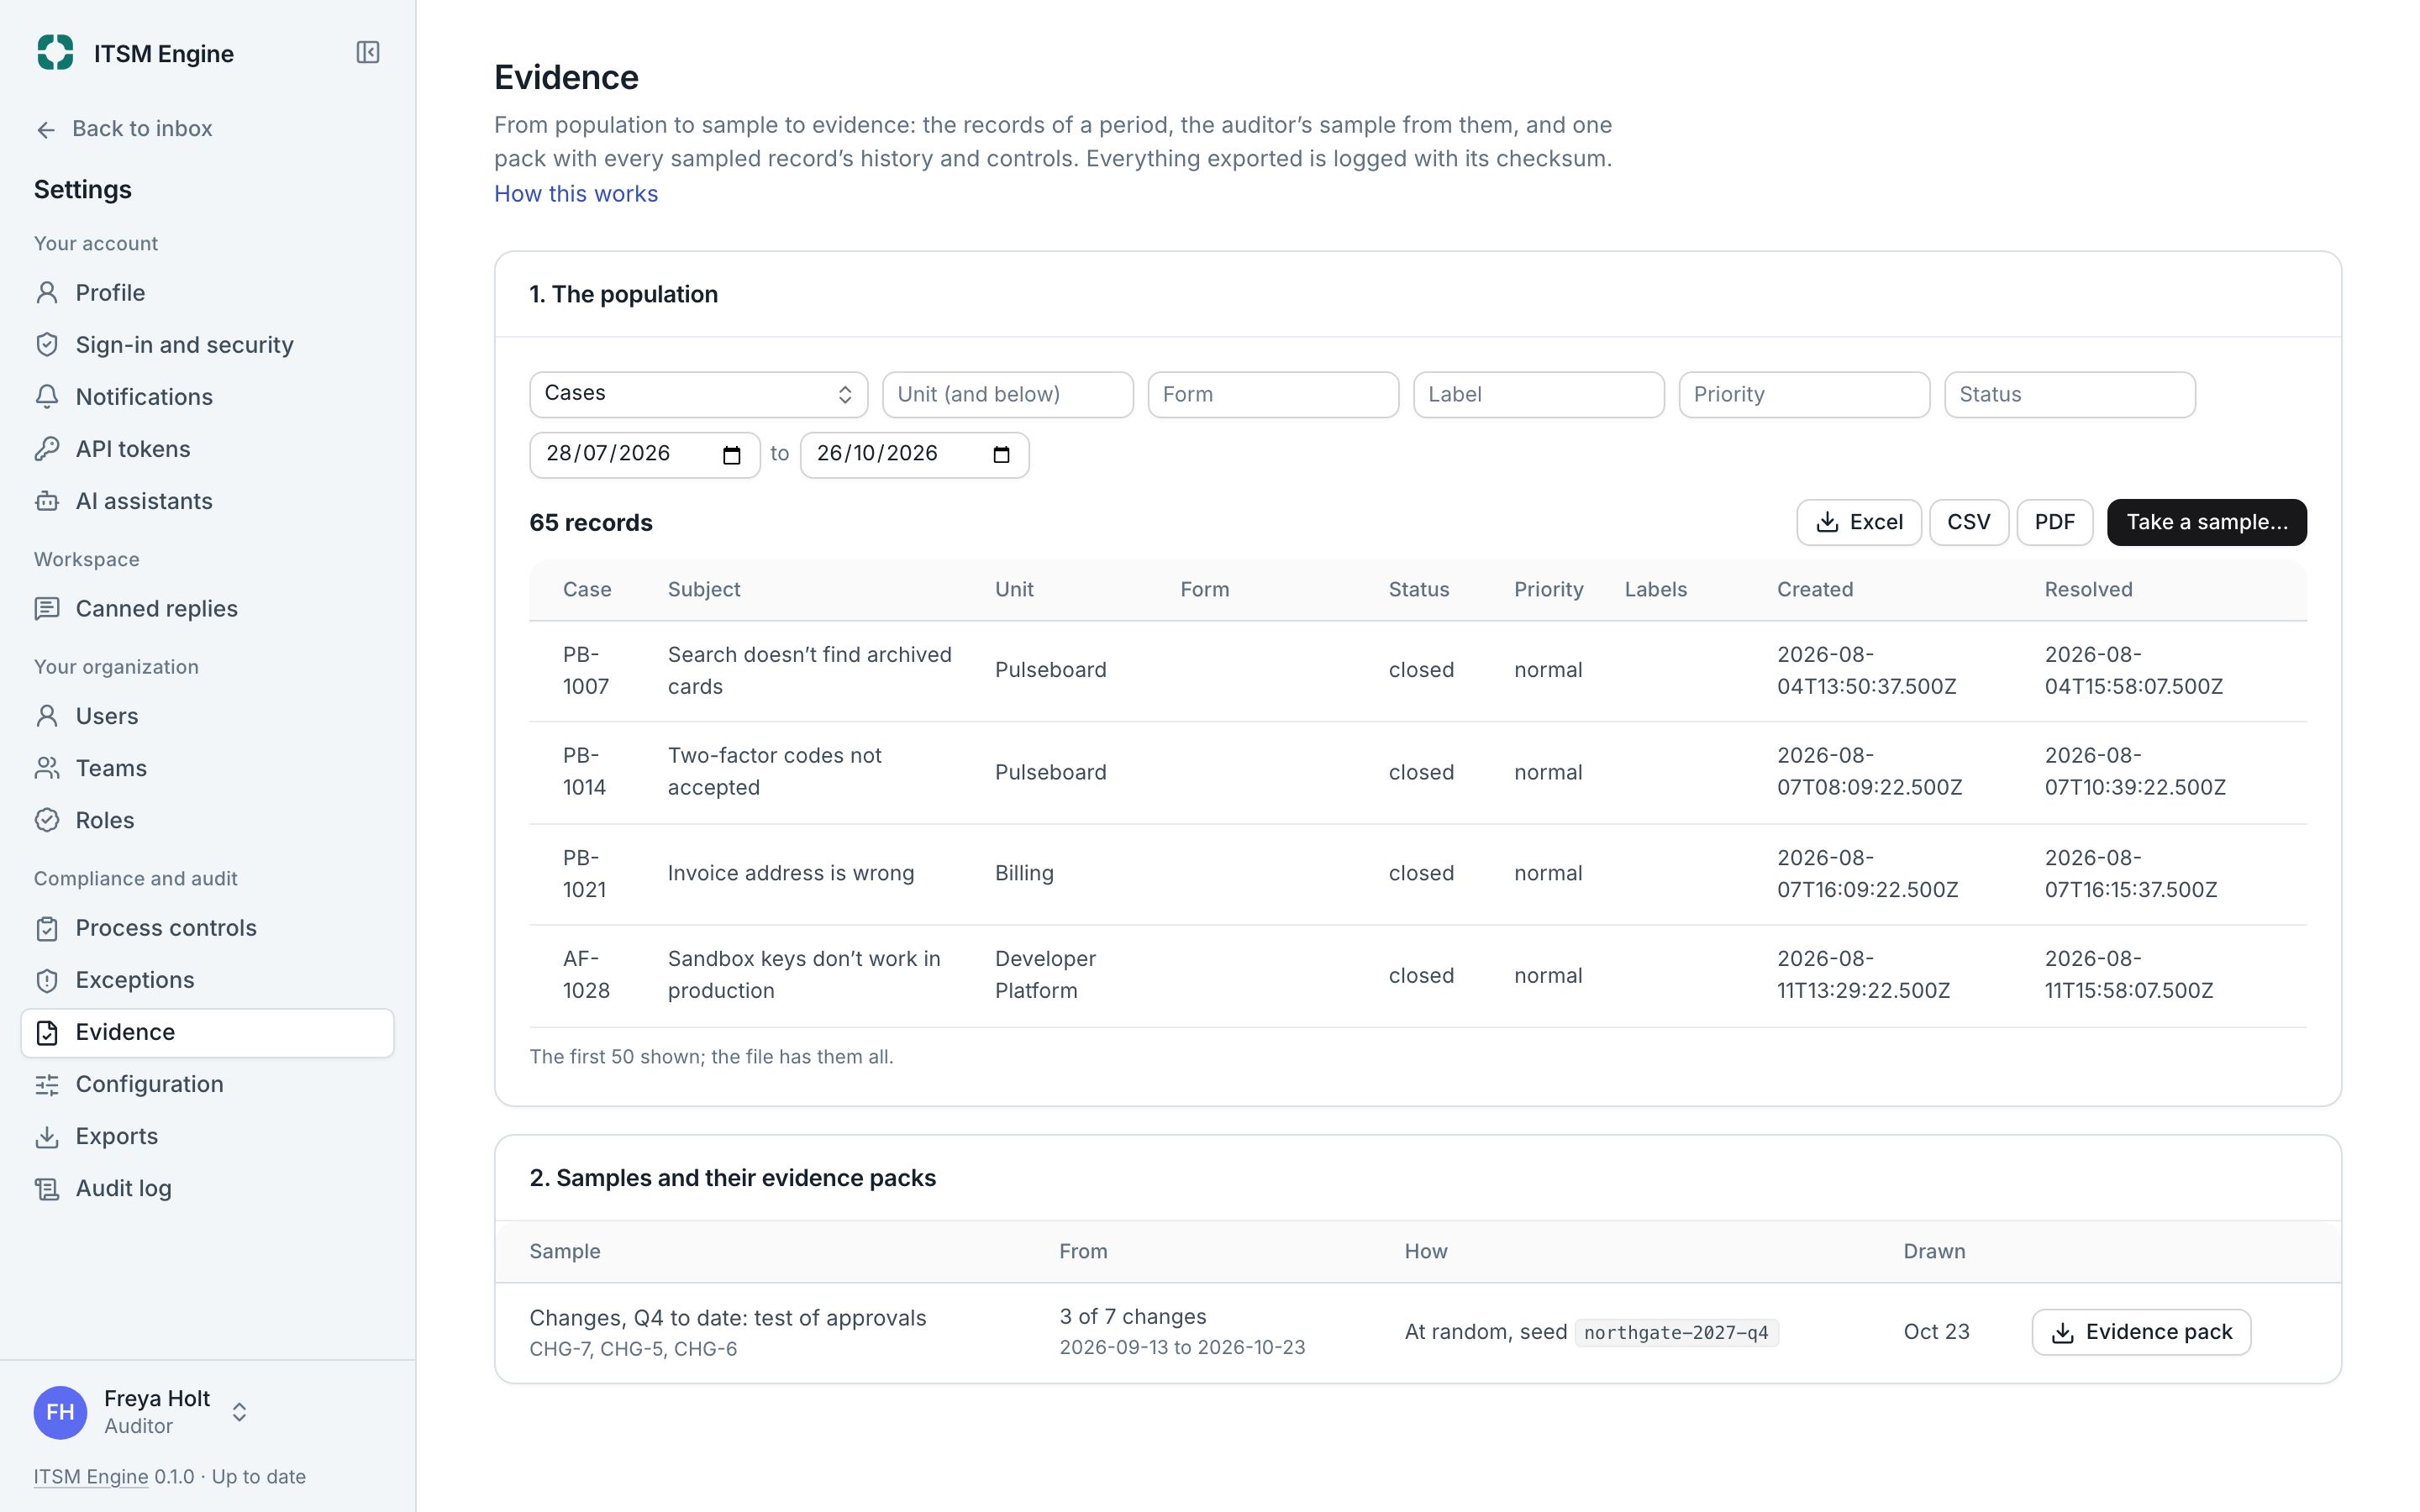Focus the Priority filter field
The image size is (2420, 1512).
pos(1804,394)
